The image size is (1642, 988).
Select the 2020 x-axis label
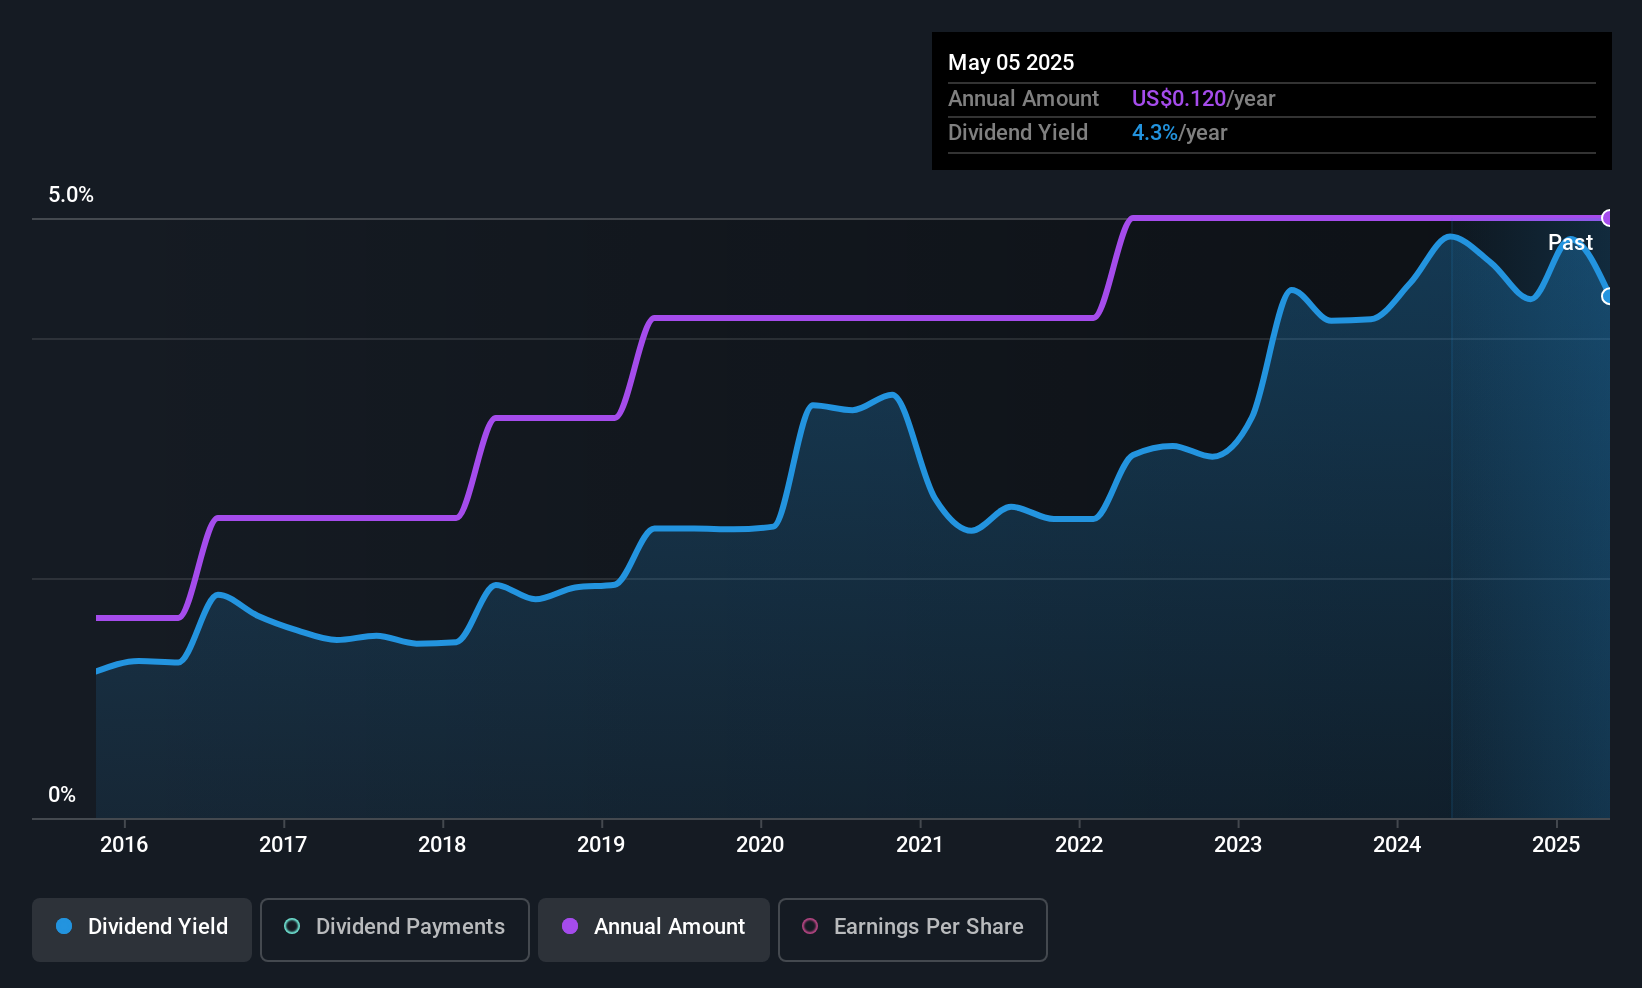coord(760,844)
